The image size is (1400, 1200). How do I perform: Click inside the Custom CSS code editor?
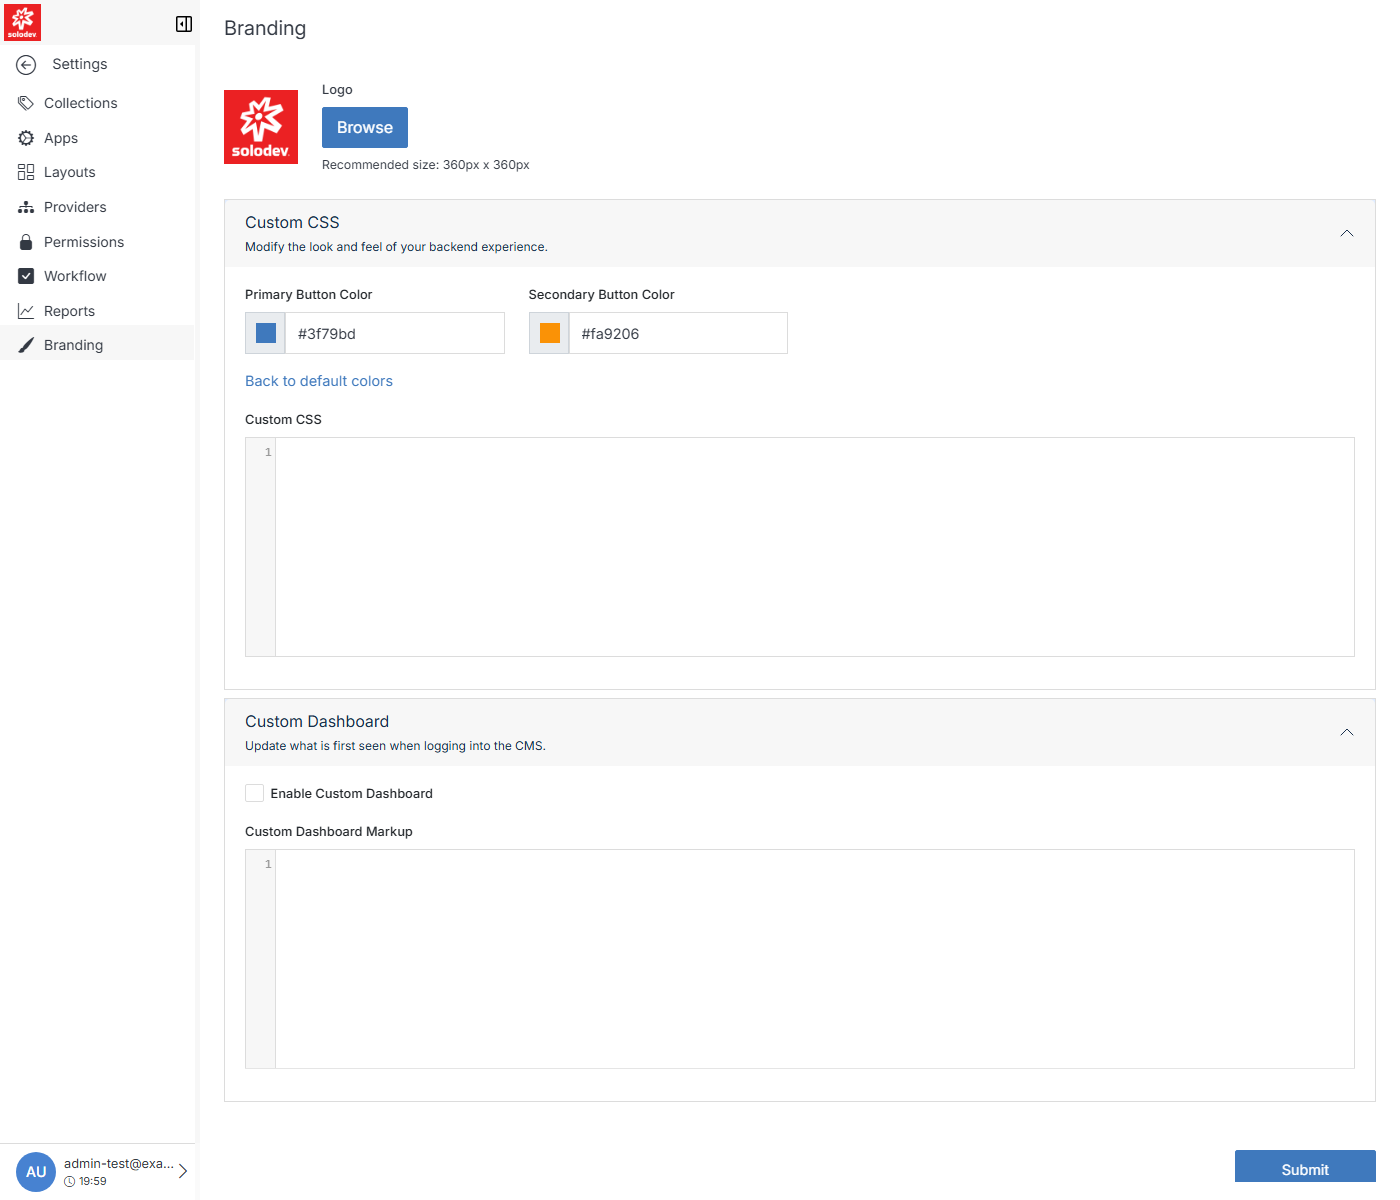814,547
